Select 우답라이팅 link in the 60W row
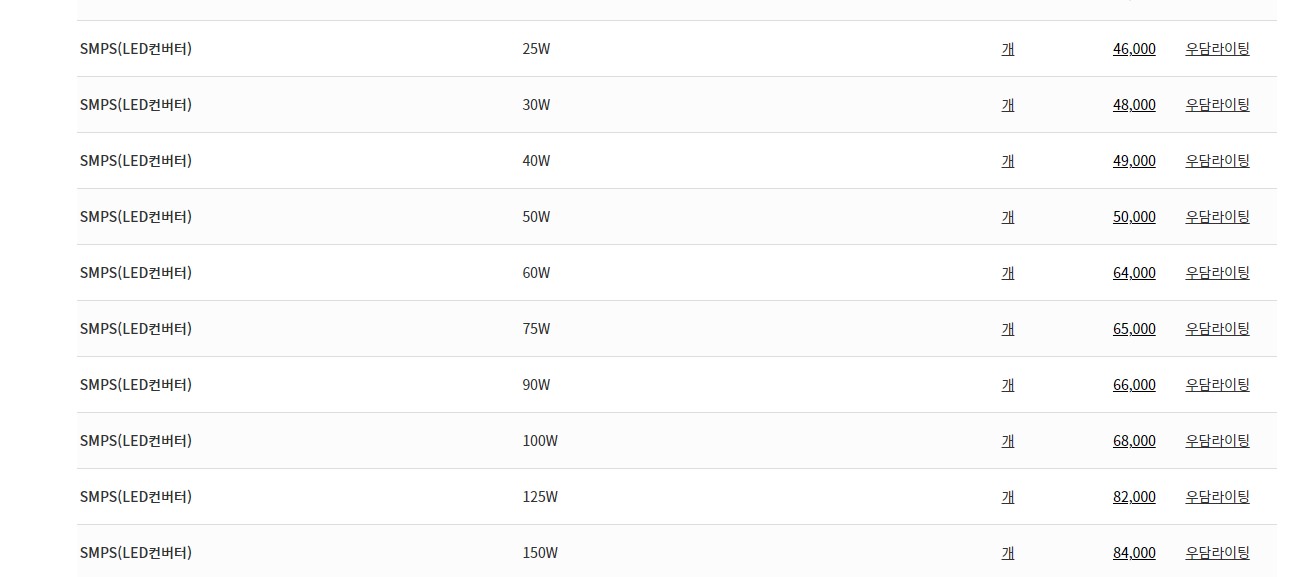 [1217, 273]
